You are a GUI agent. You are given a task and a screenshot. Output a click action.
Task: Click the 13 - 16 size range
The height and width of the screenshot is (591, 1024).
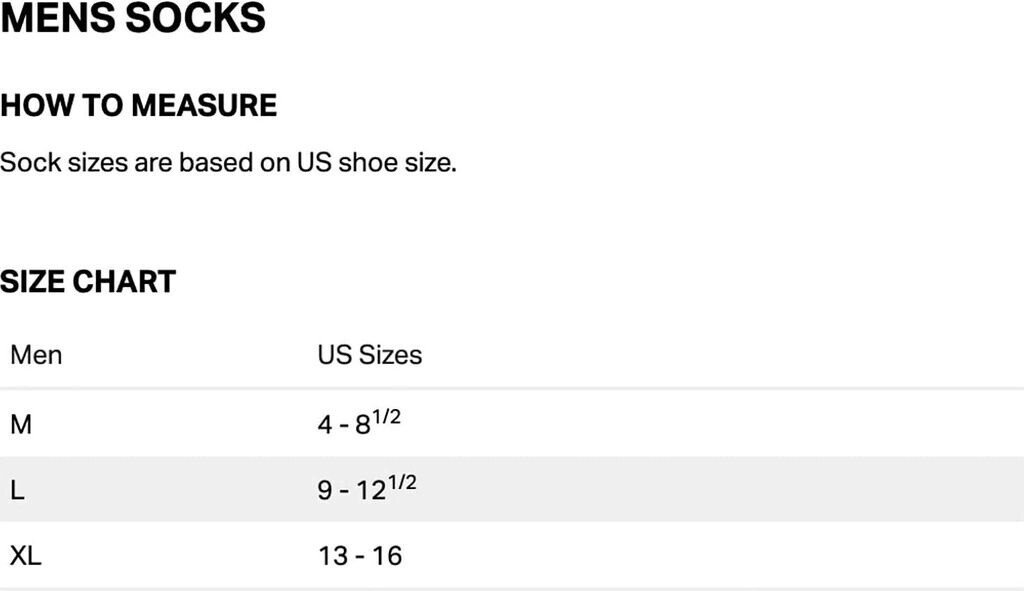pos(360,556)
